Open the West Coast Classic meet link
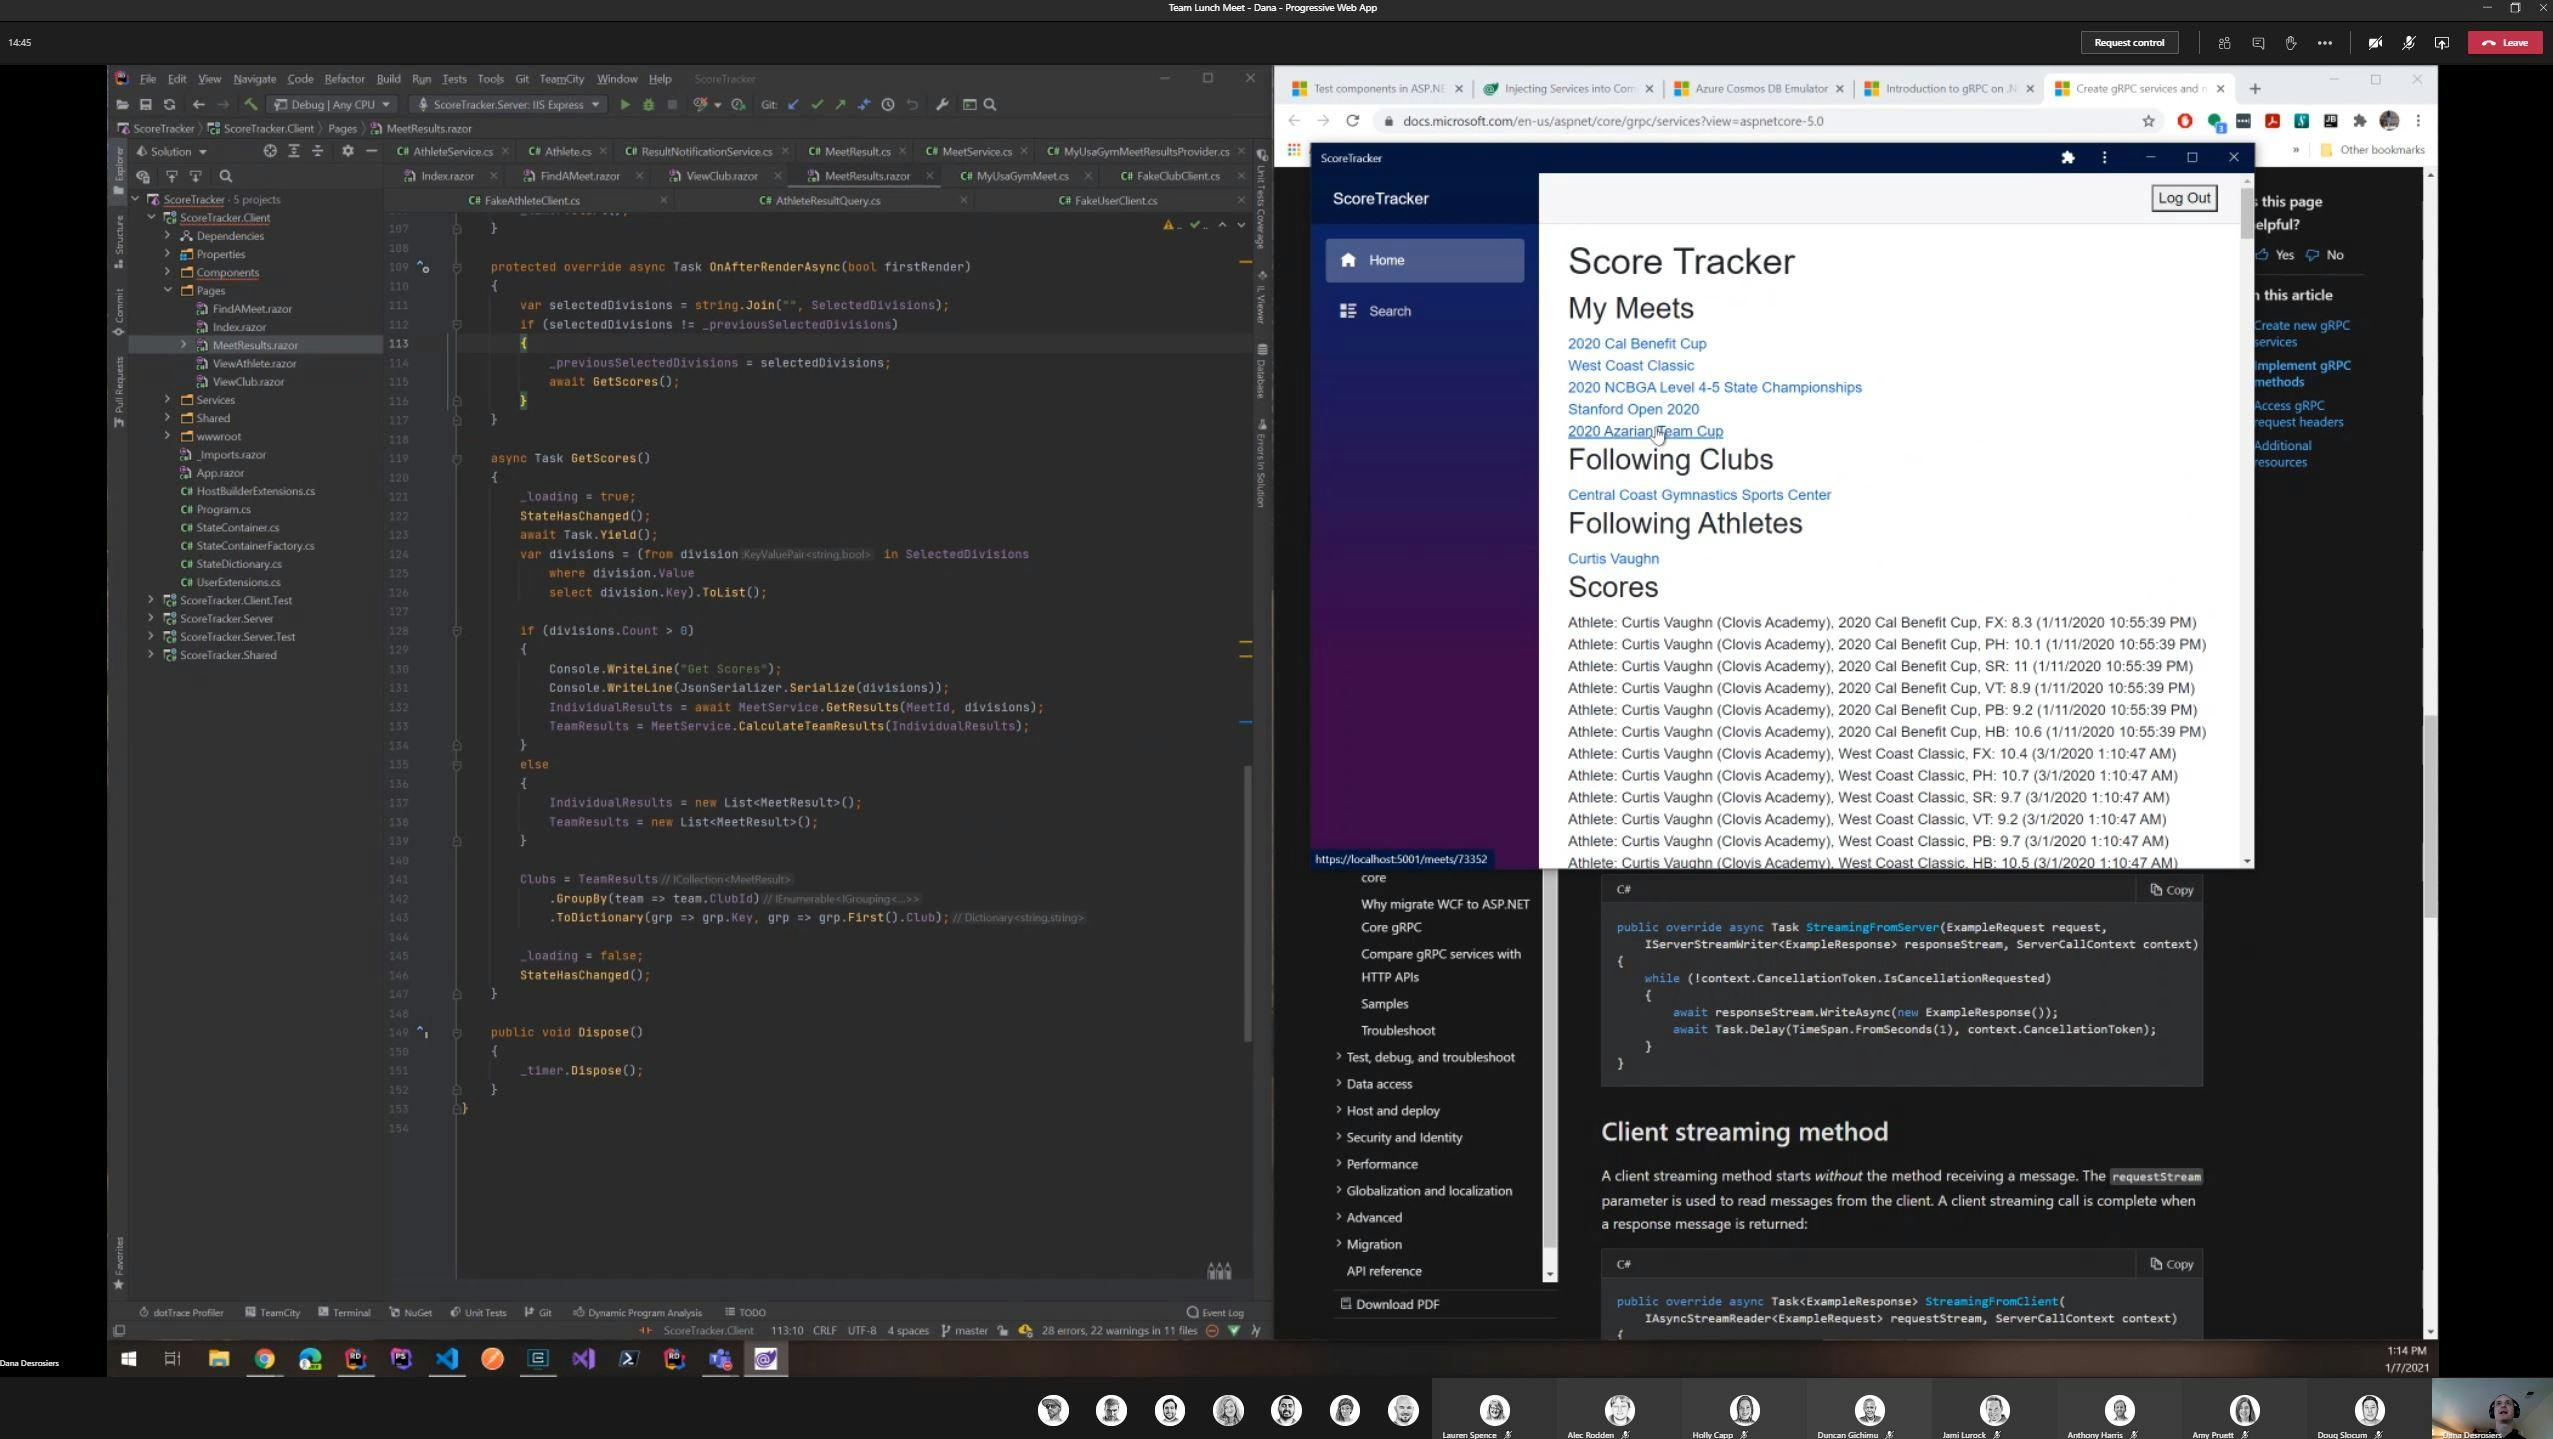Viewport: 2553px width, 1439px height. (1630, 365)
